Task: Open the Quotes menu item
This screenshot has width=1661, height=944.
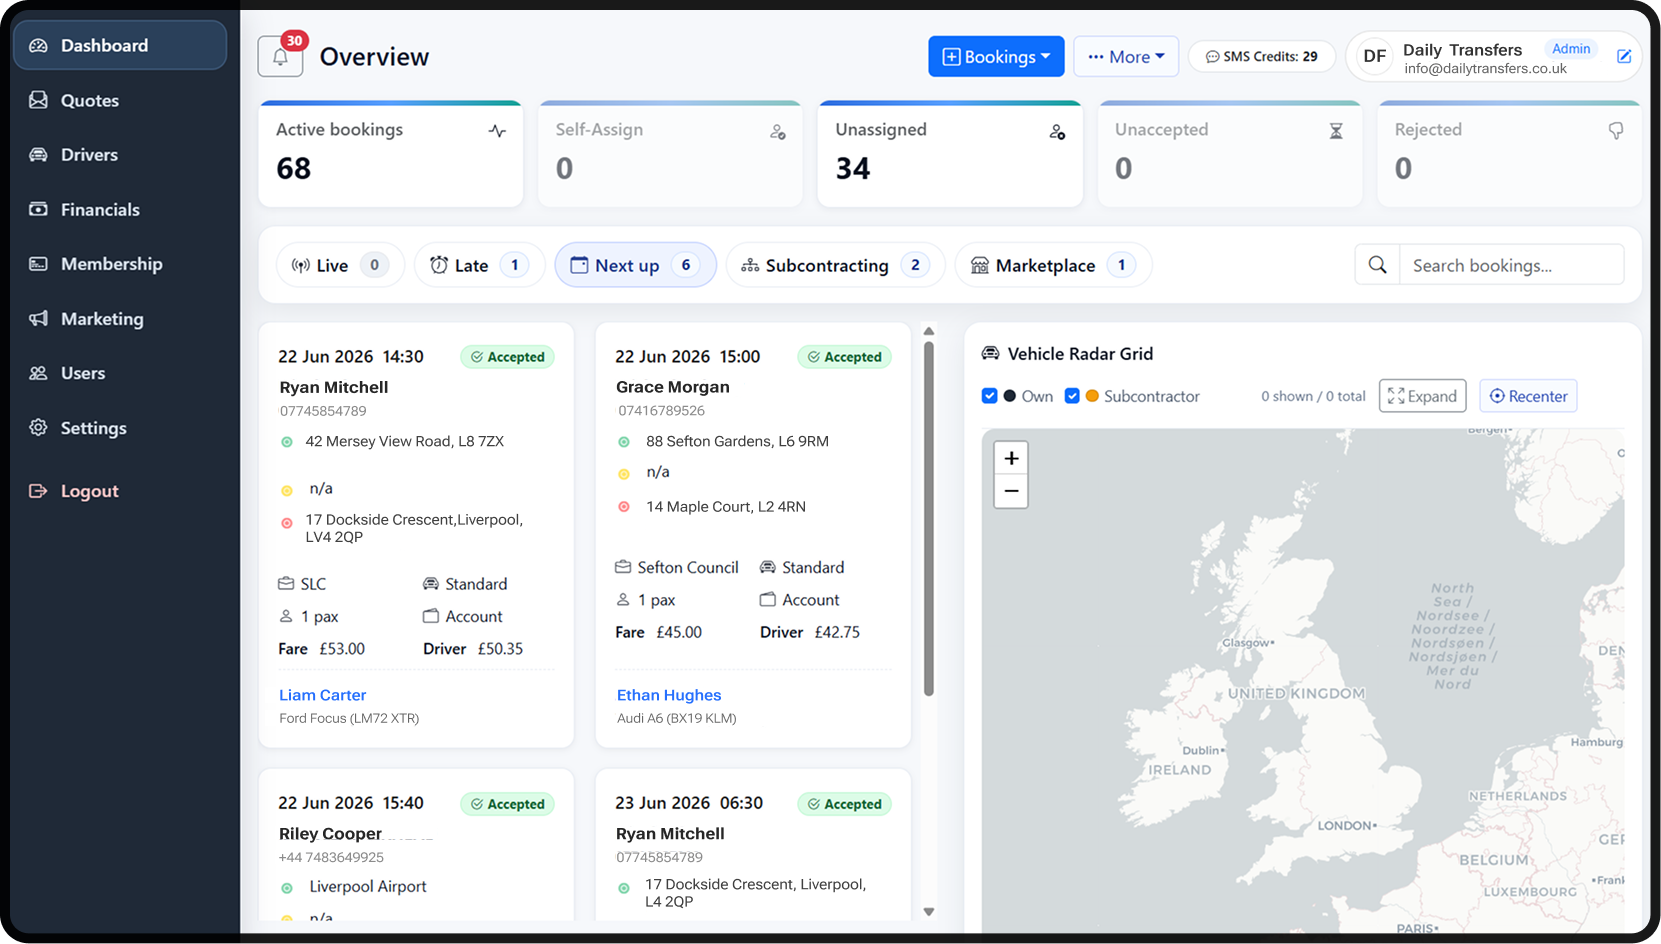Action: click(x=120, y=100)
